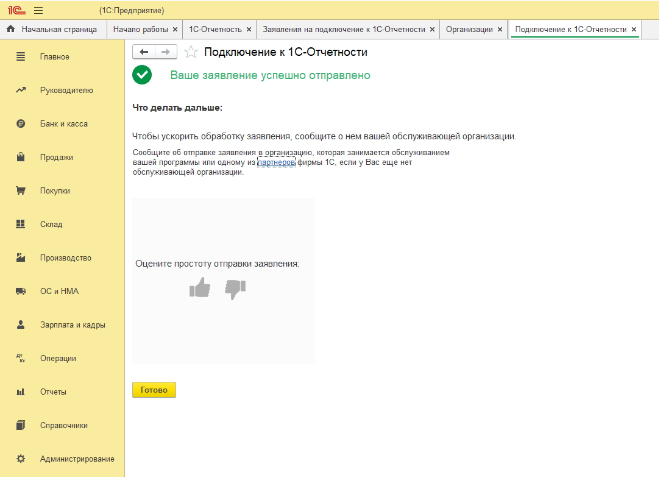Image resolution: width=659 pixels, height=477 pixels.
Task: Click the Отчеты bar chart icon
Action: 21,392
